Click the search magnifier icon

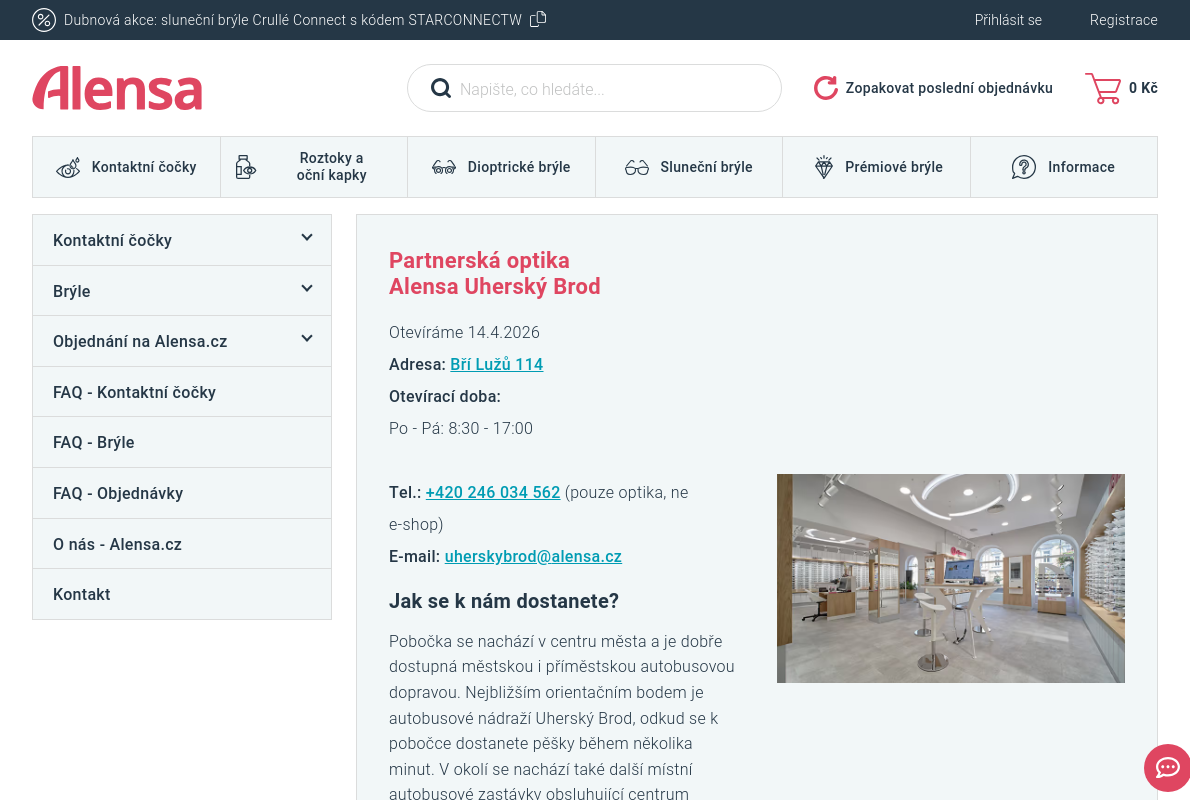441,89
